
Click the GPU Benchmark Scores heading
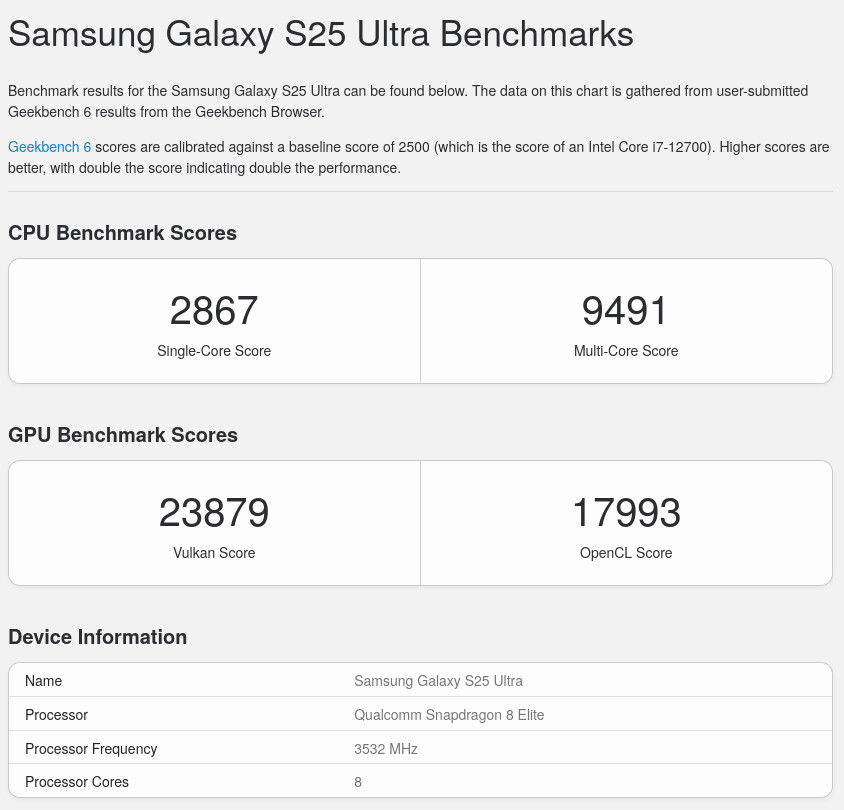click(x=123, y=435)
